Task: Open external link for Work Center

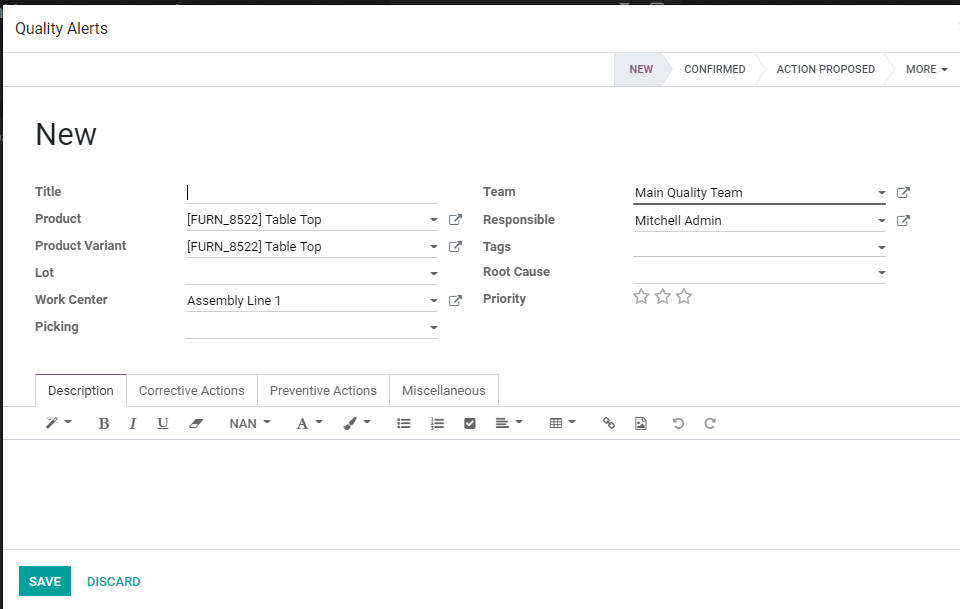Action: (455, 300)
